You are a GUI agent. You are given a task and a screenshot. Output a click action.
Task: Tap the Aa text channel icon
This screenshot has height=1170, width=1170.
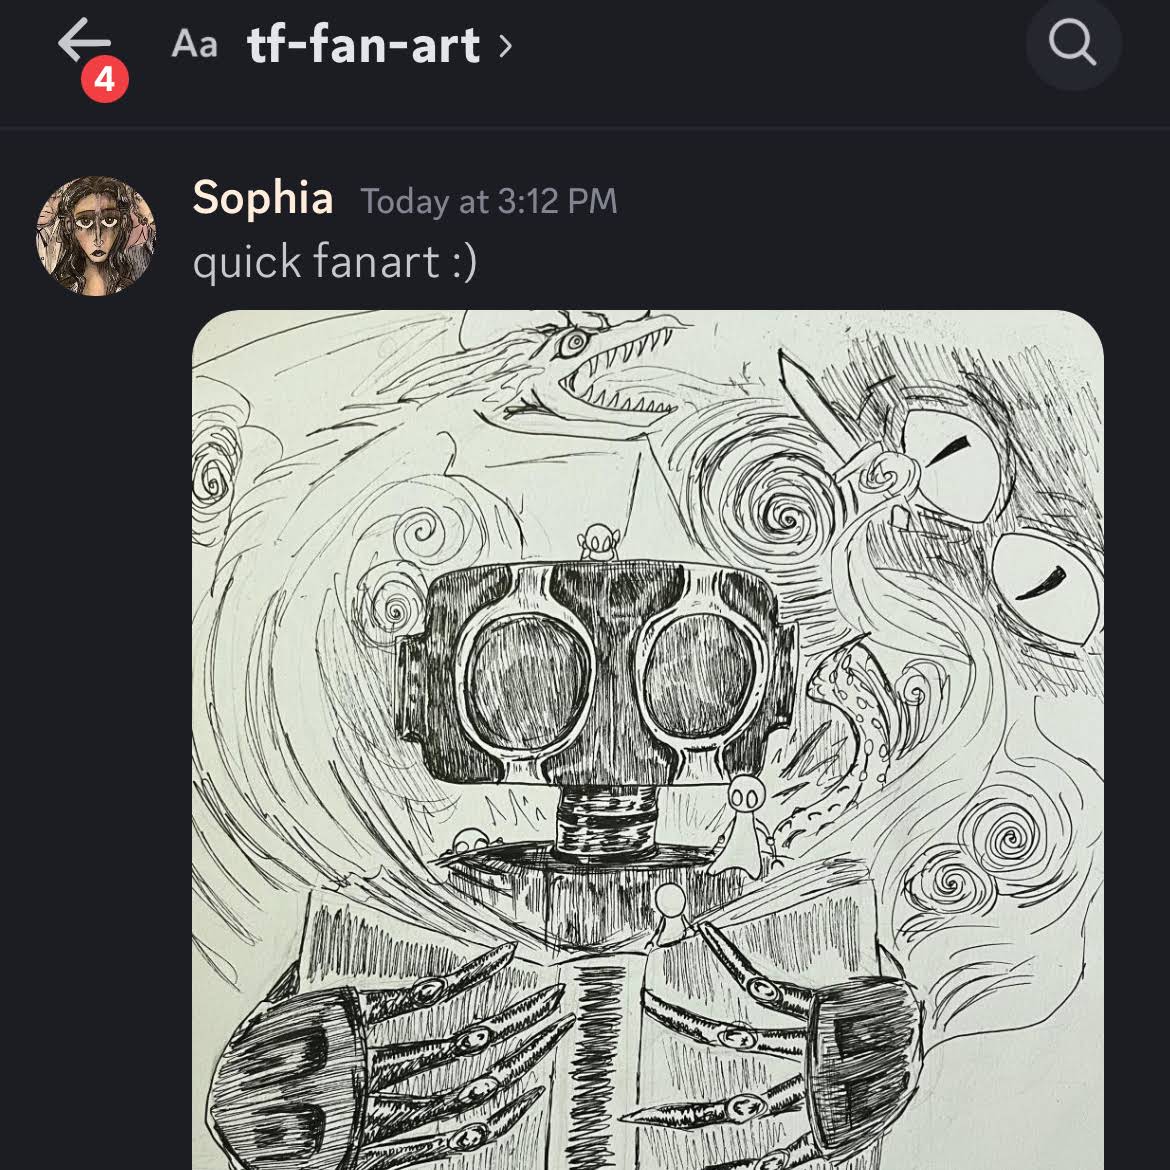195,44
